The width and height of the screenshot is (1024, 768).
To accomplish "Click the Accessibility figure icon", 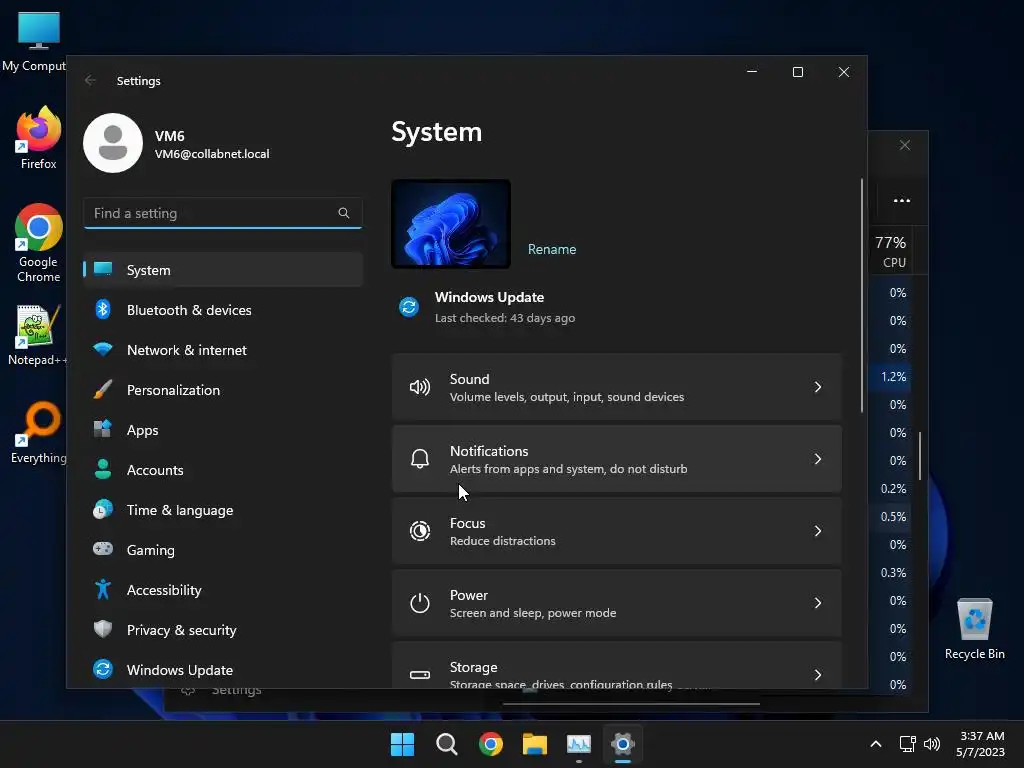I will point(103,590).
